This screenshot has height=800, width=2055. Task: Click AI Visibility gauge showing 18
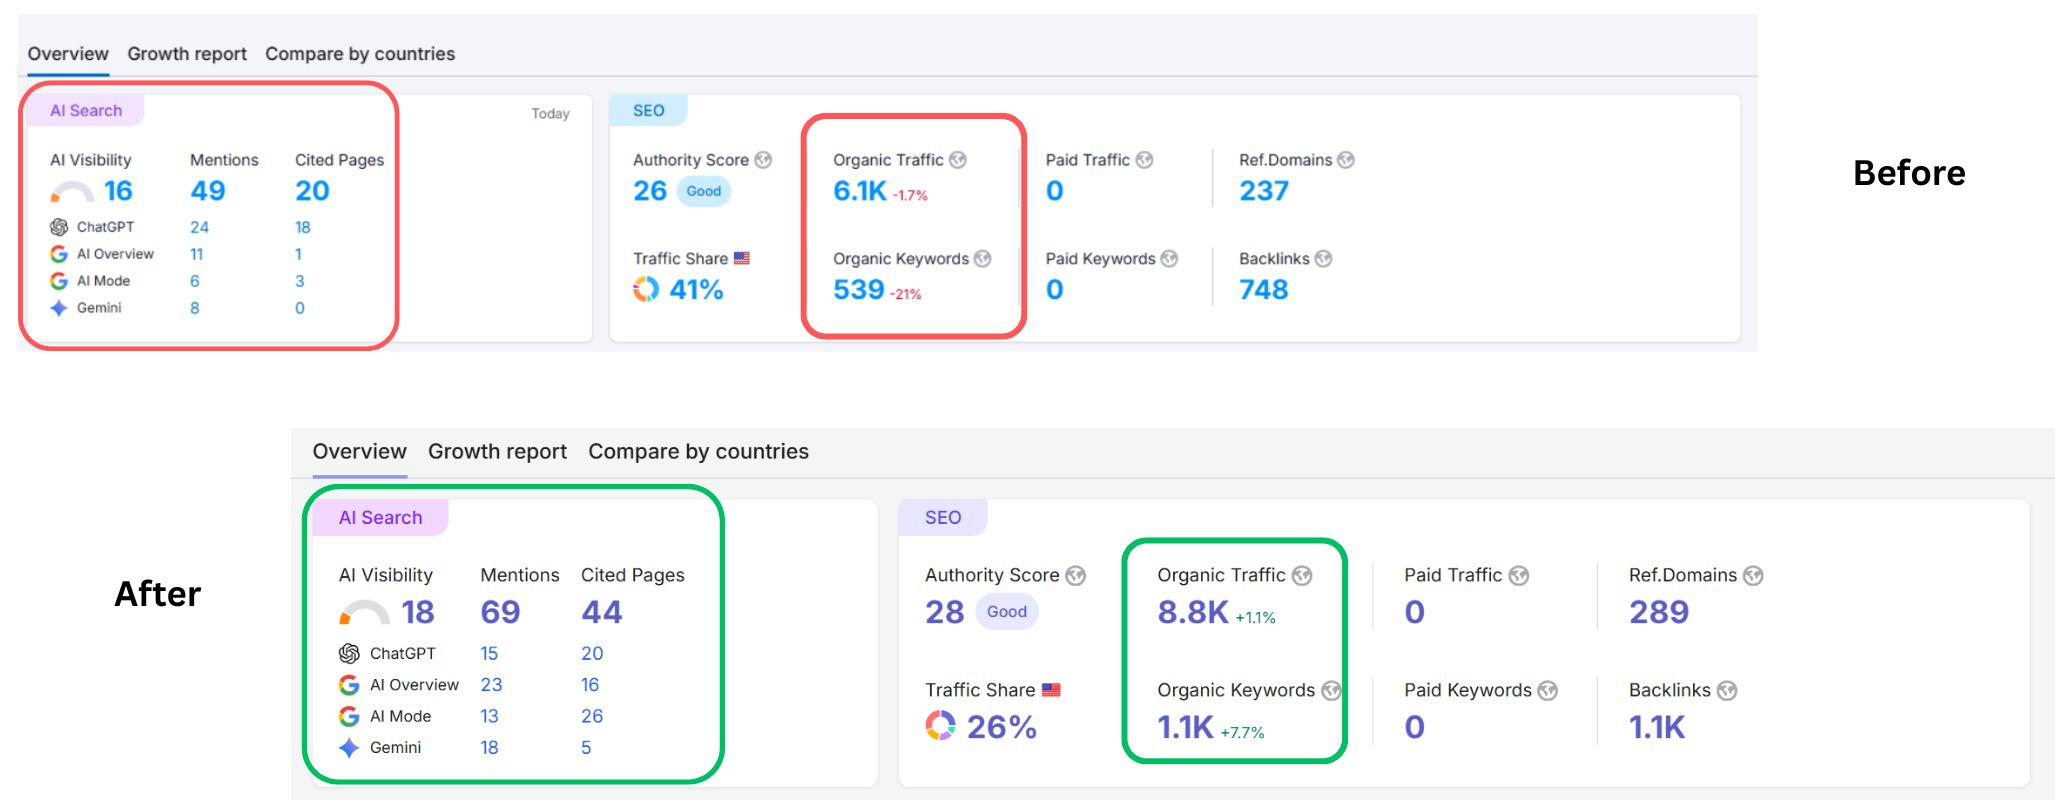click(364, 612)
